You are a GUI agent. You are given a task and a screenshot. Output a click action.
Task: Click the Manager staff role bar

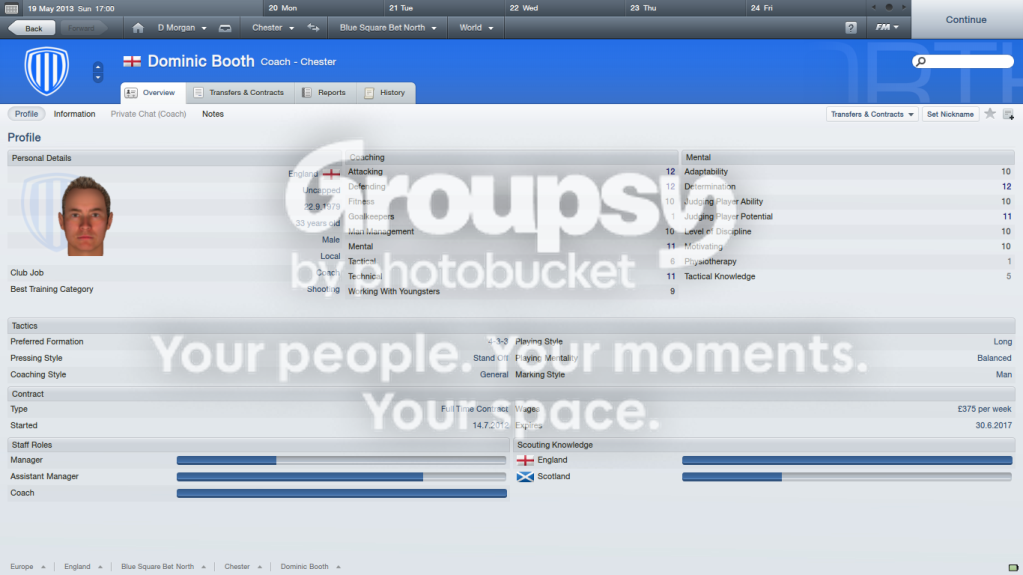341,460
